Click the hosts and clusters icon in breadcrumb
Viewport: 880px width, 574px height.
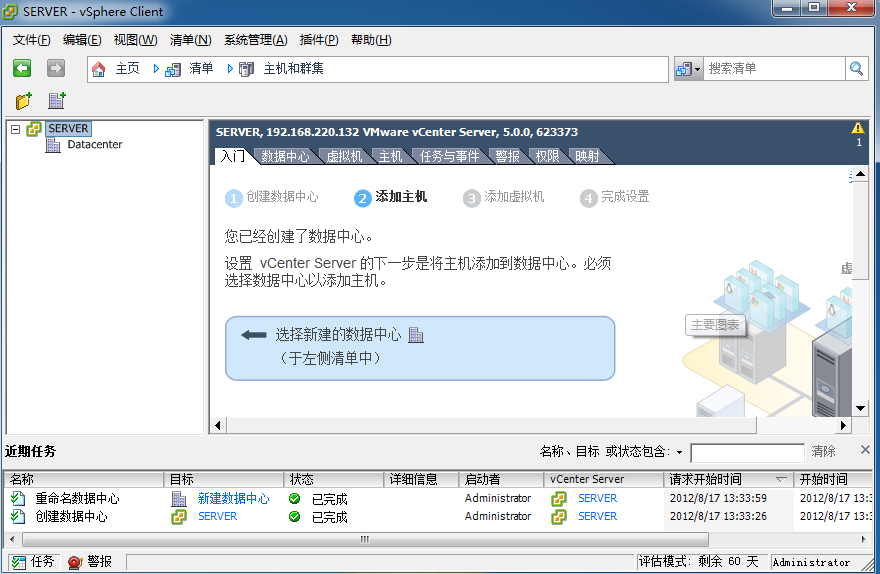coord(246,70)
